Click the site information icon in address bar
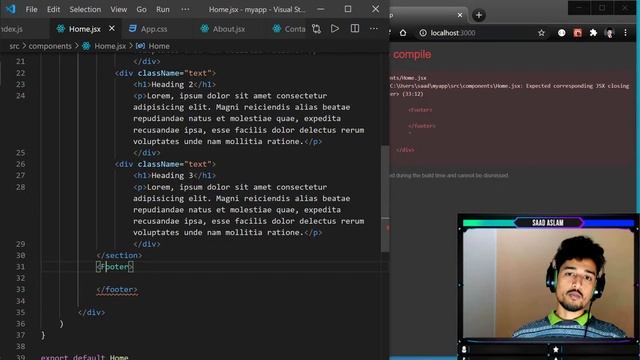This screenshot has width=640, height=360. click(423, 33)
